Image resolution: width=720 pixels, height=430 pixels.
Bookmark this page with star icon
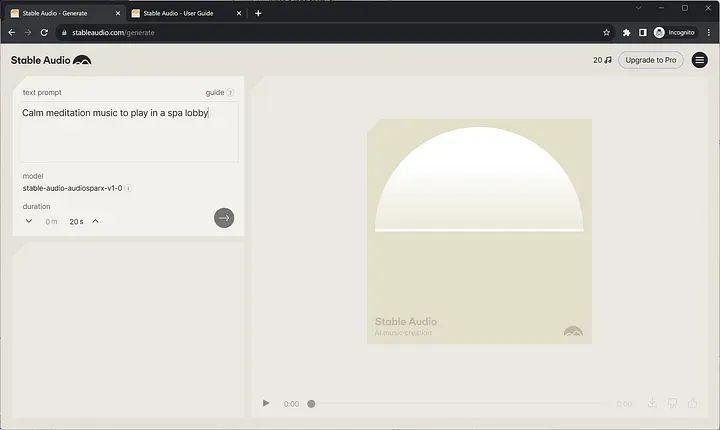(x=606, y=32)
